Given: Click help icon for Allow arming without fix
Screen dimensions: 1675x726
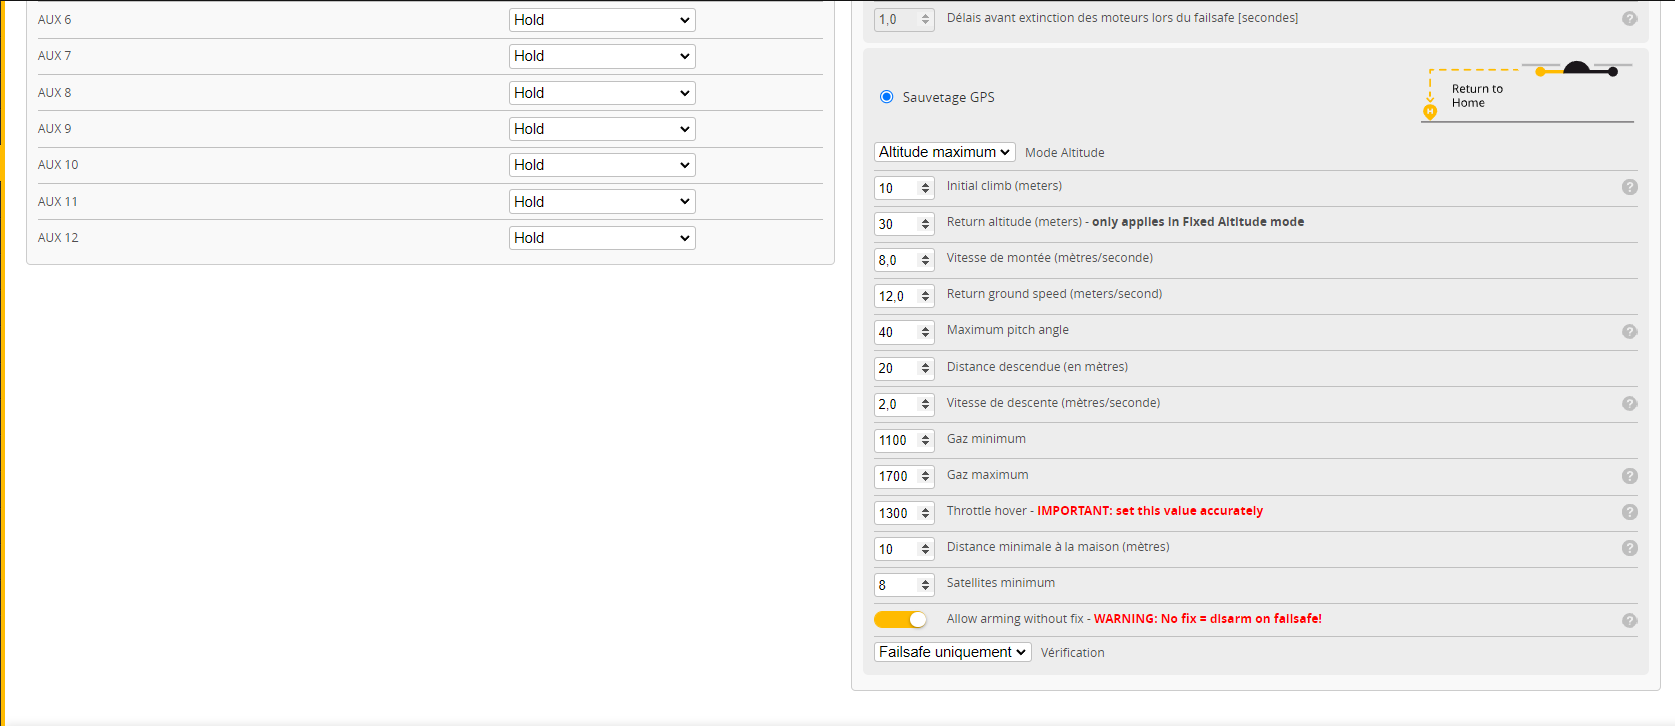Looking at the screenshot, I should 1629,620.
